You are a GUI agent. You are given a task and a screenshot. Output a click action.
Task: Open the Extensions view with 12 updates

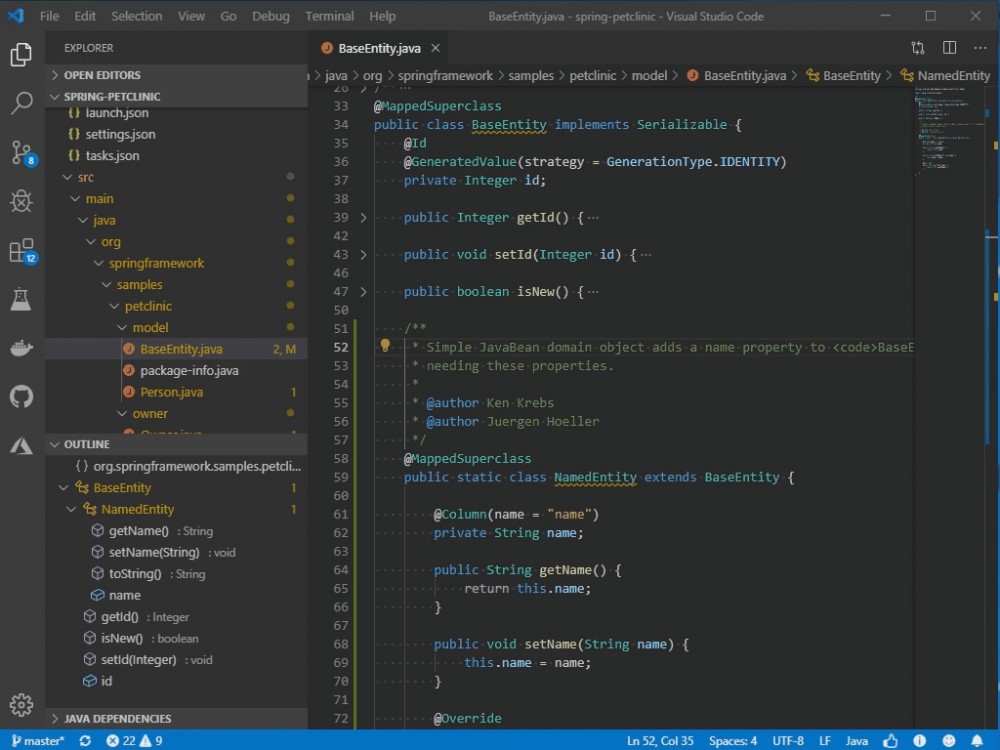click(x=22, y=251)
